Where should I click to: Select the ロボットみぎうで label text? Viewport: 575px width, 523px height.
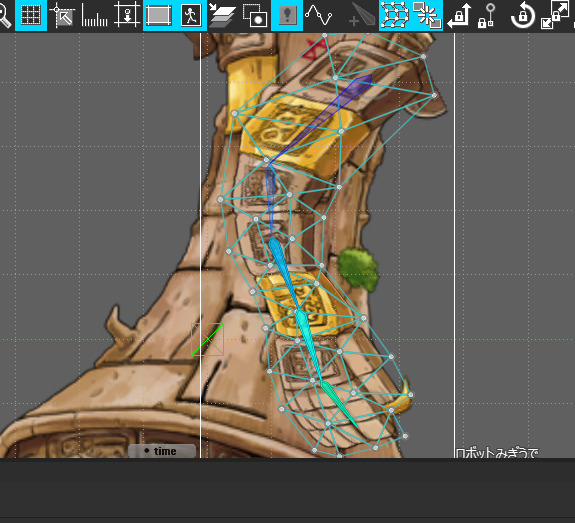pyautogui.click(x=497, y=453)
